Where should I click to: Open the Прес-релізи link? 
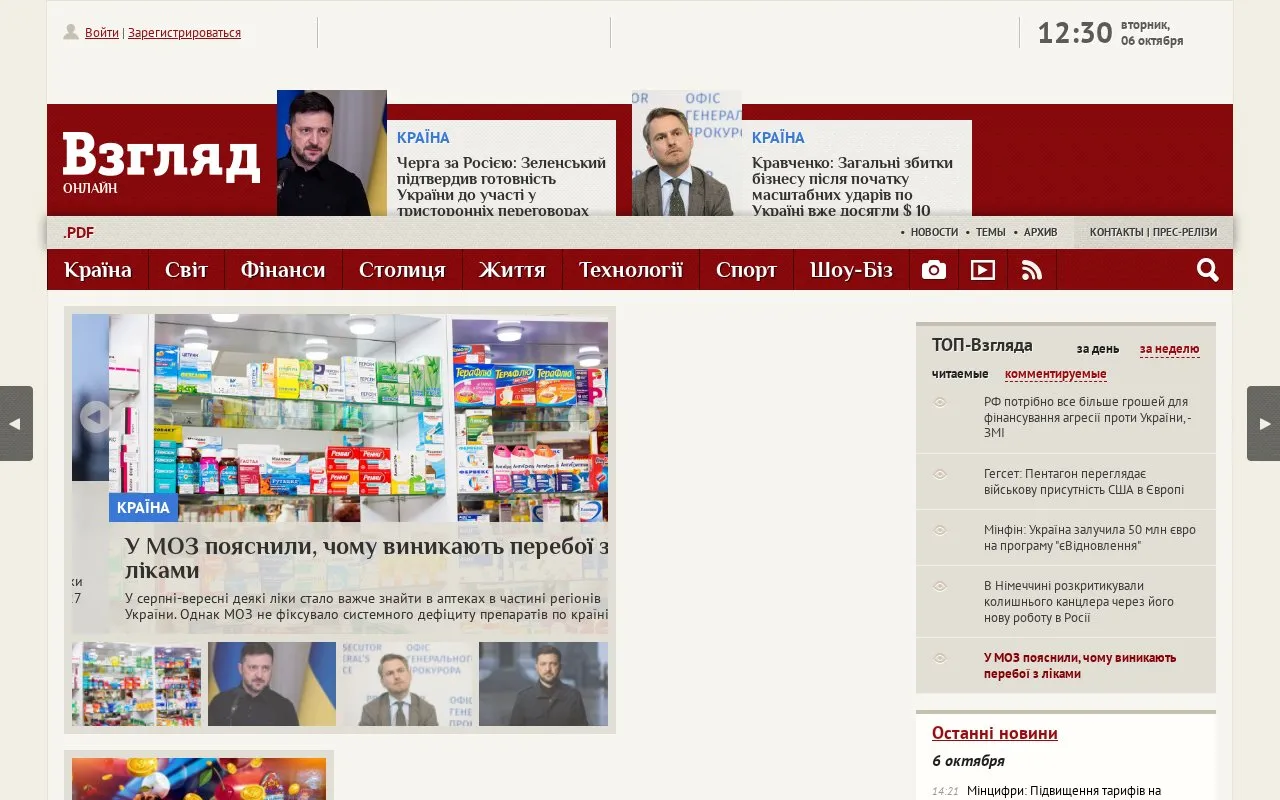click(x=1185, y=232)
